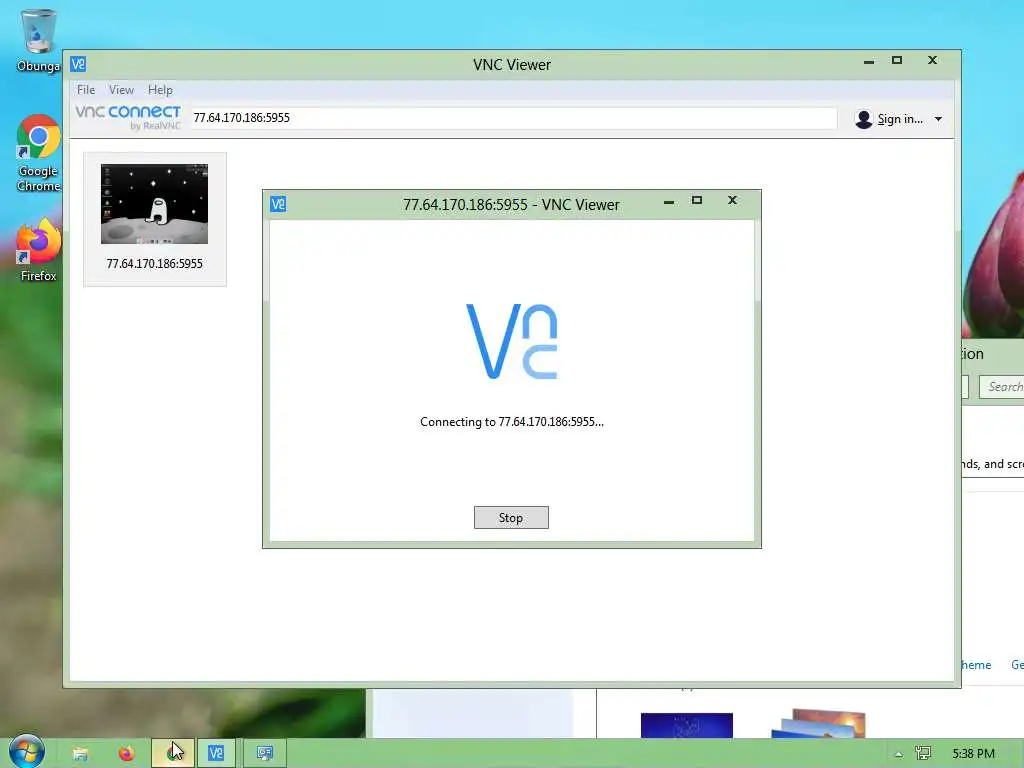Select the blue theme thumbnail in background window
1024x768 pixels.
pos(686,726)
